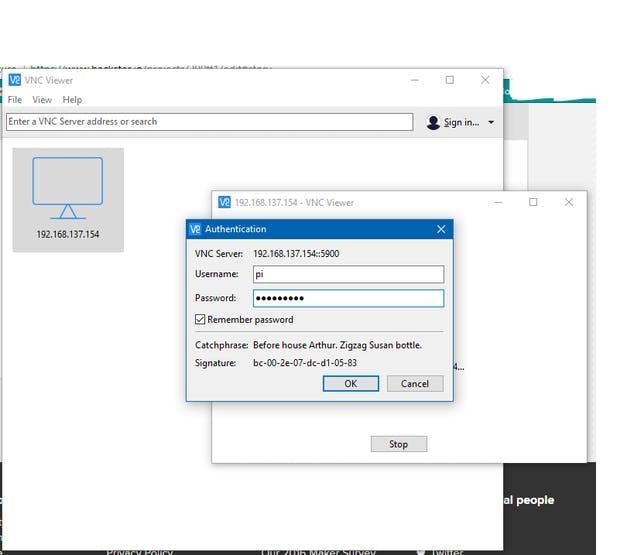Click the VNC Viewer logo in main title bar
The width and height of the screenshot is (625, 555).
(x=15, y=80)
